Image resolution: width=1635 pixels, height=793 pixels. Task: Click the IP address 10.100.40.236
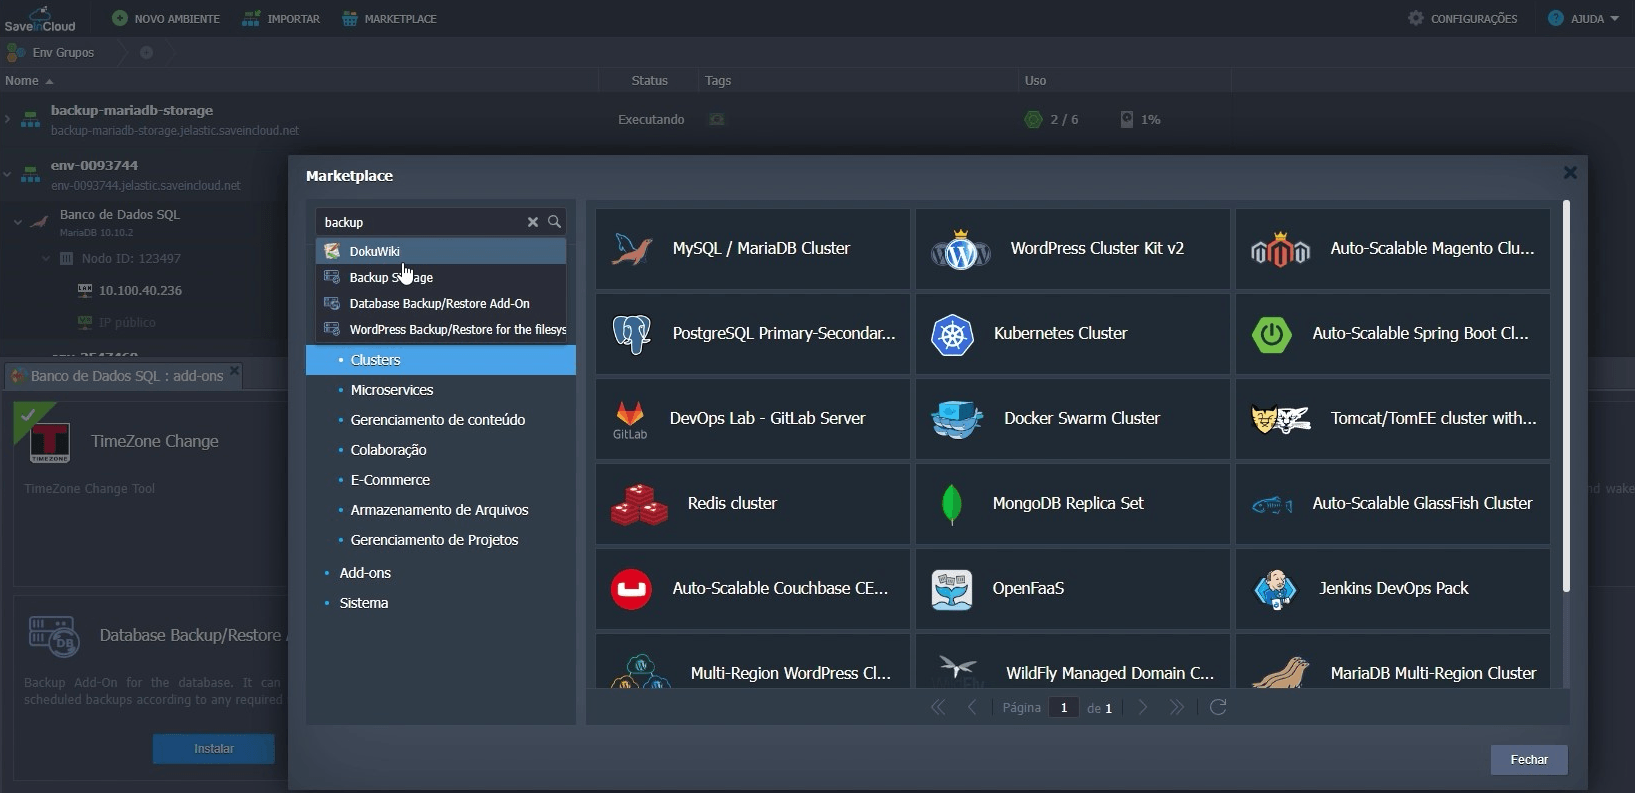[x=140, y=290]
